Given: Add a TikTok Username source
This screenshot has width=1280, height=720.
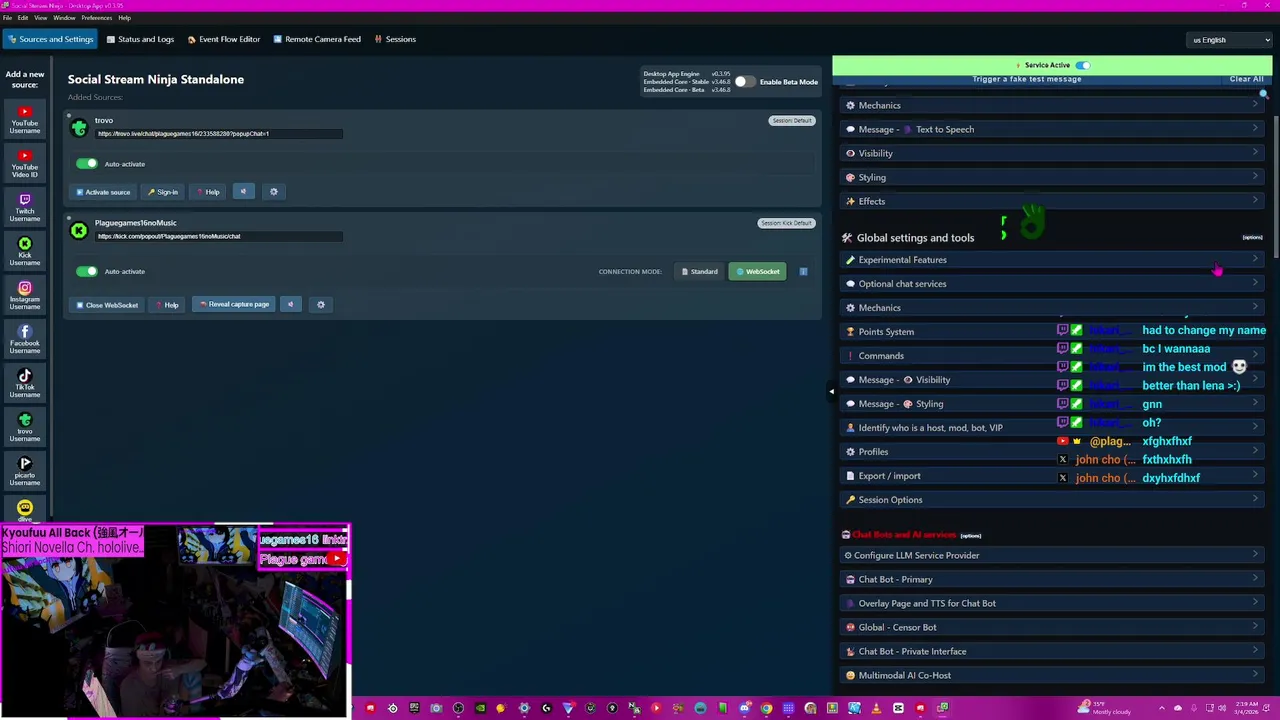Looking at the screenshot, I should 25,383.
